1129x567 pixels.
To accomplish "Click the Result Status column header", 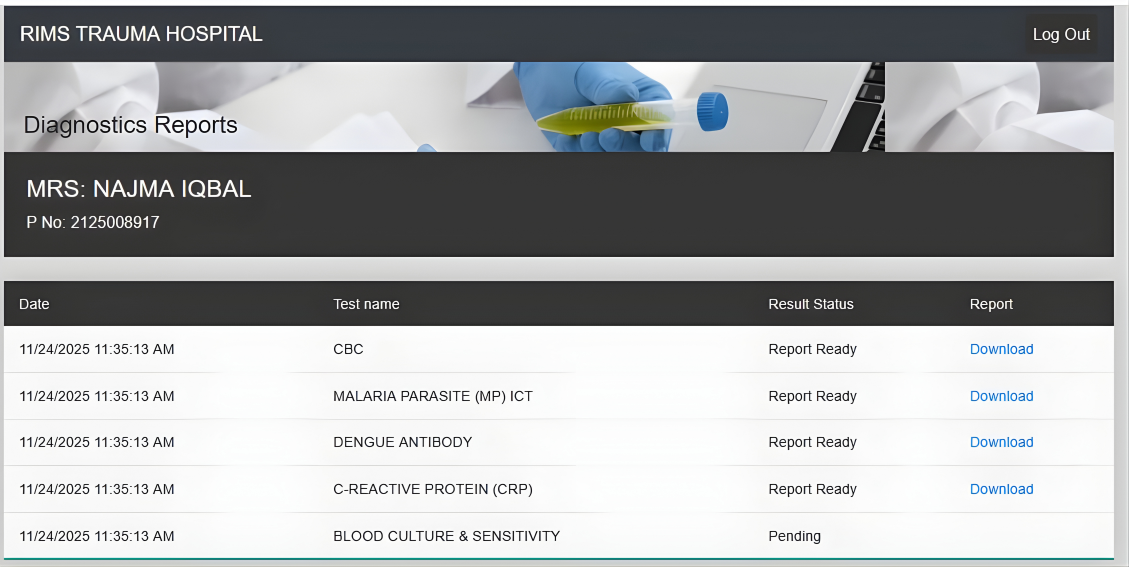I will pyautogui.click(x=811, y=304).
